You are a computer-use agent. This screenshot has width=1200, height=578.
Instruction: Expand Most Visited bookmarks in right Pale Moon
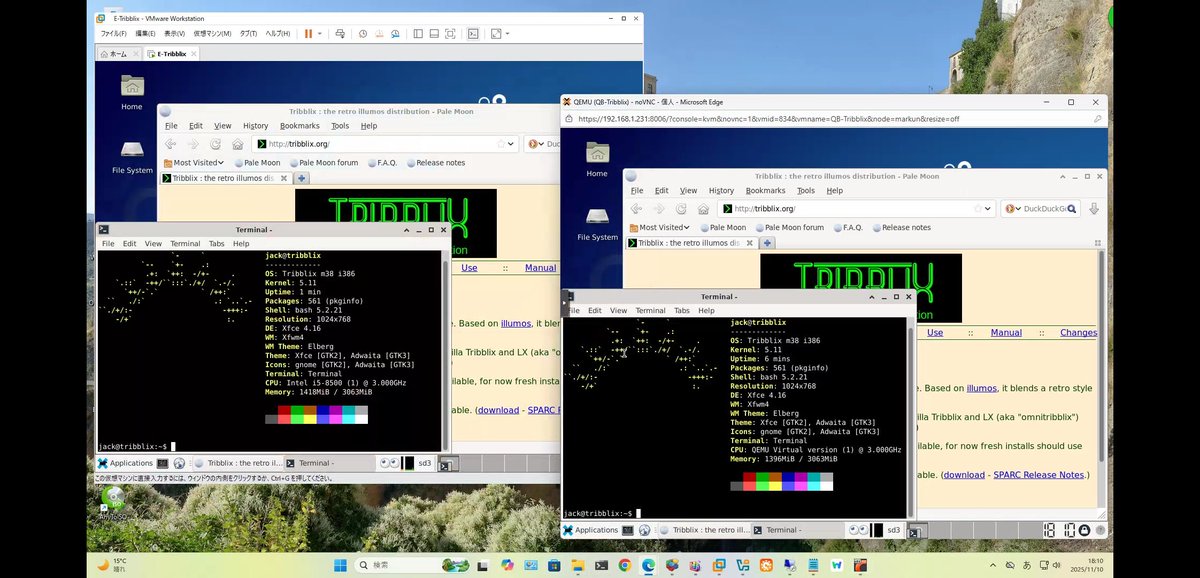coord(659,227)
